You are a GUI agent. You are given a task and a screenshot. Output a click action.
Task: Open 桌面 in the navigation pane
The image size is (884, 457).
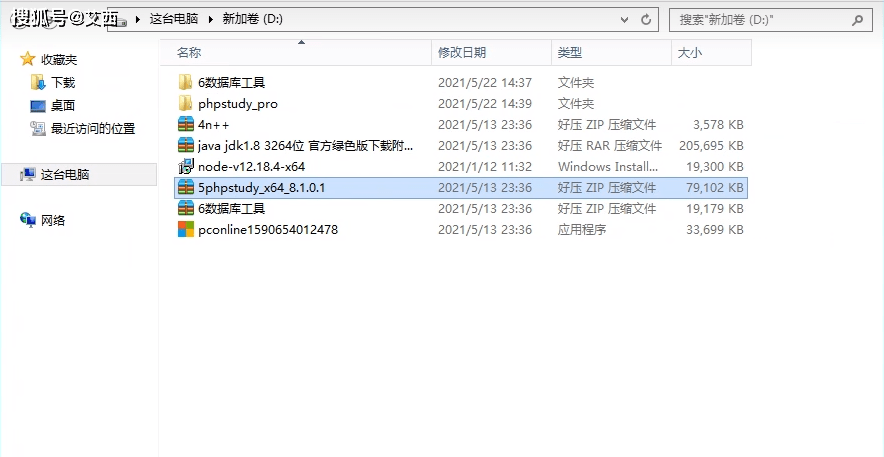(x=63, y=106)
